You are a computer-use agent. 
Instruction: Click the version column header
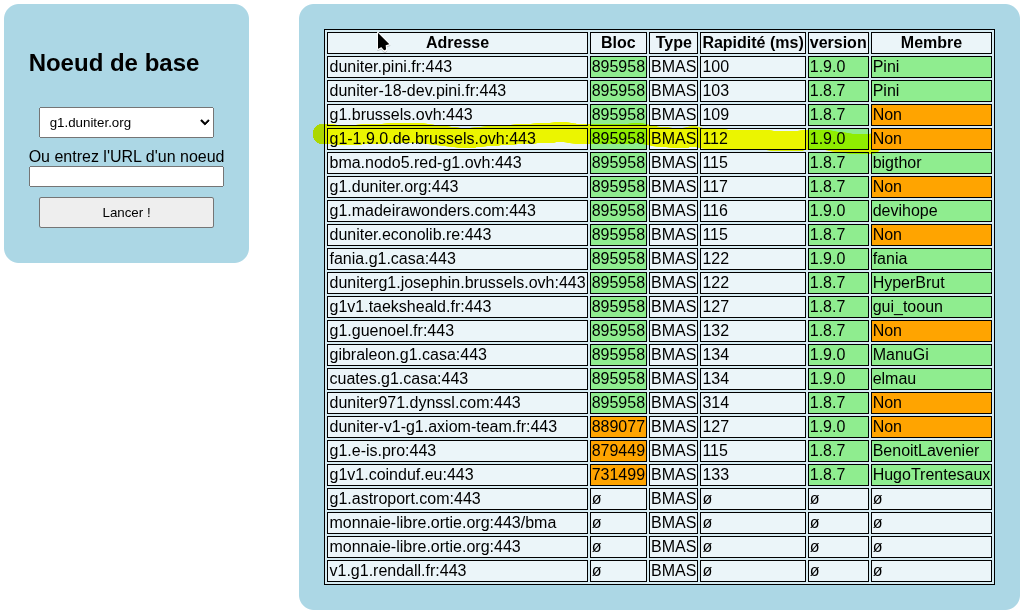pos(838,43)
